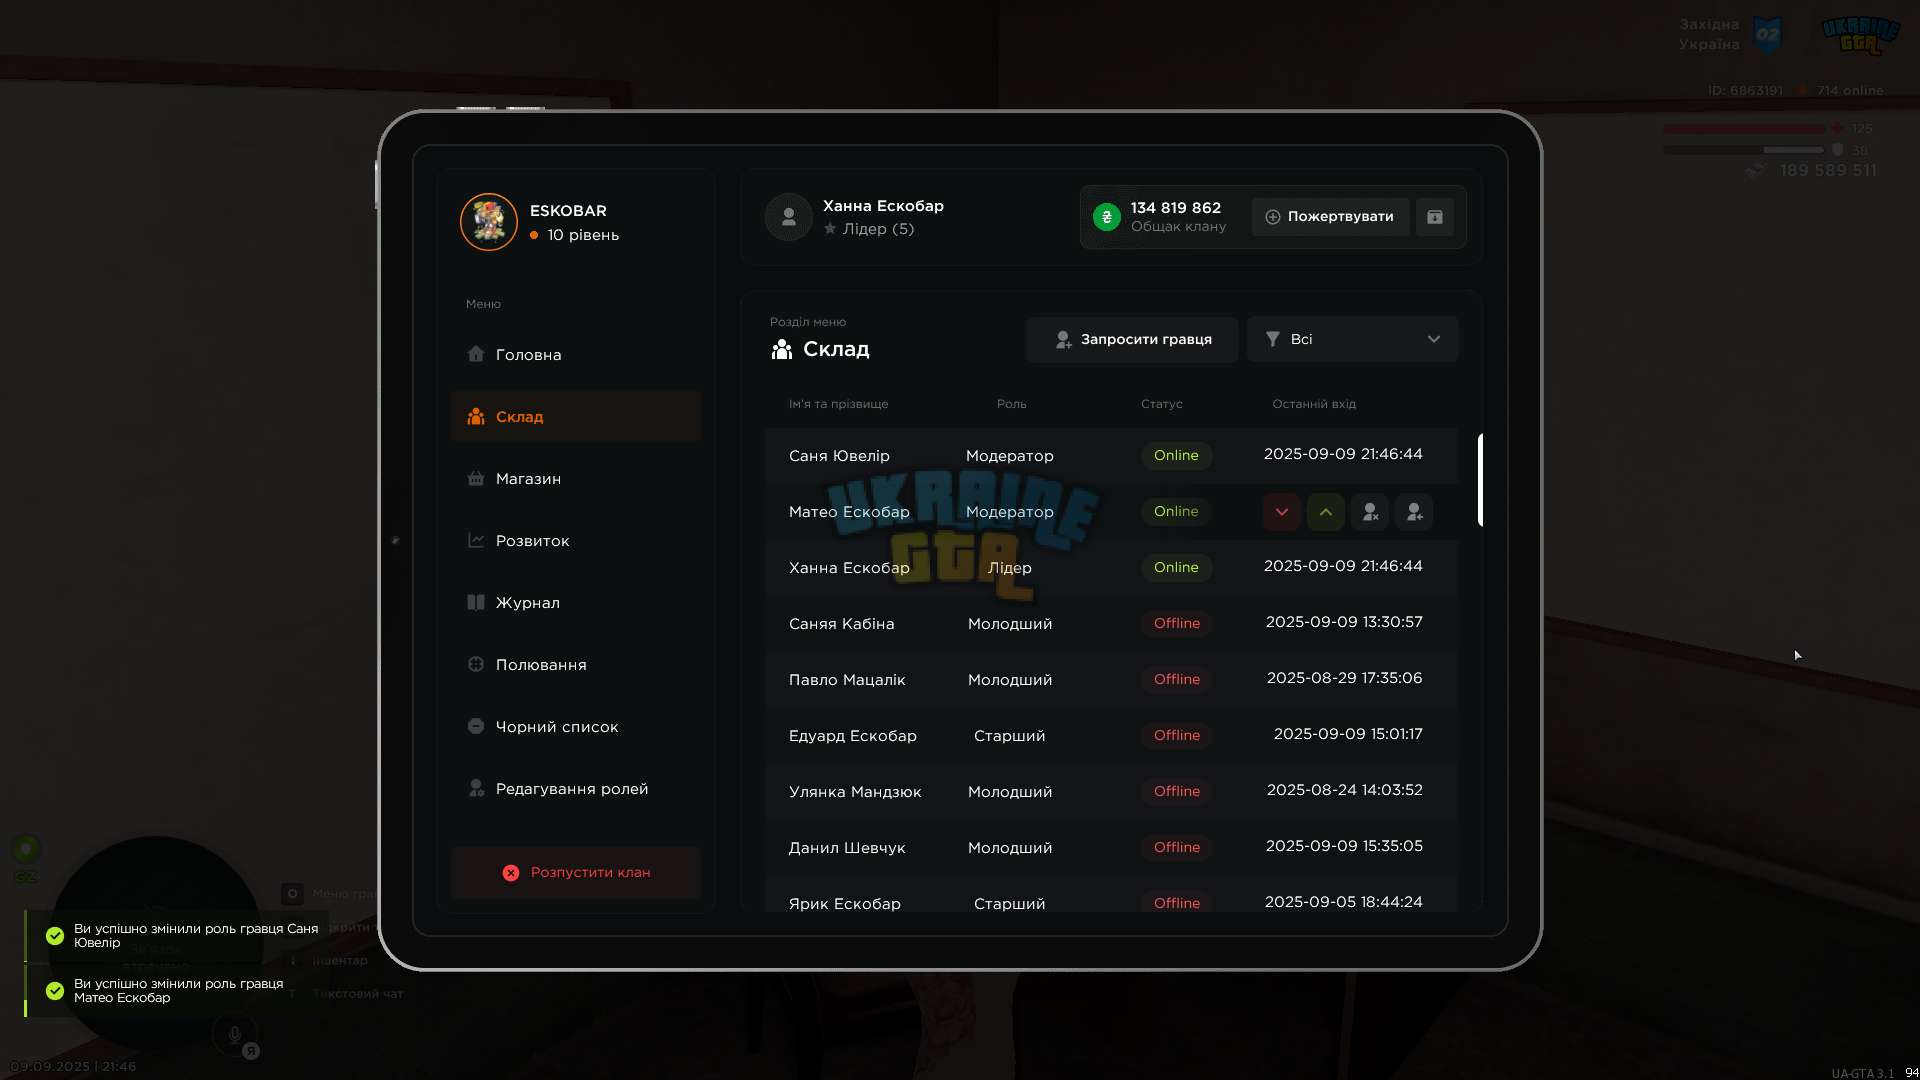The height and width of the screenshot is (1080, 1920).
Task: Click the last login 2025-08-29 17:35:06
Action: (1344, 678)
